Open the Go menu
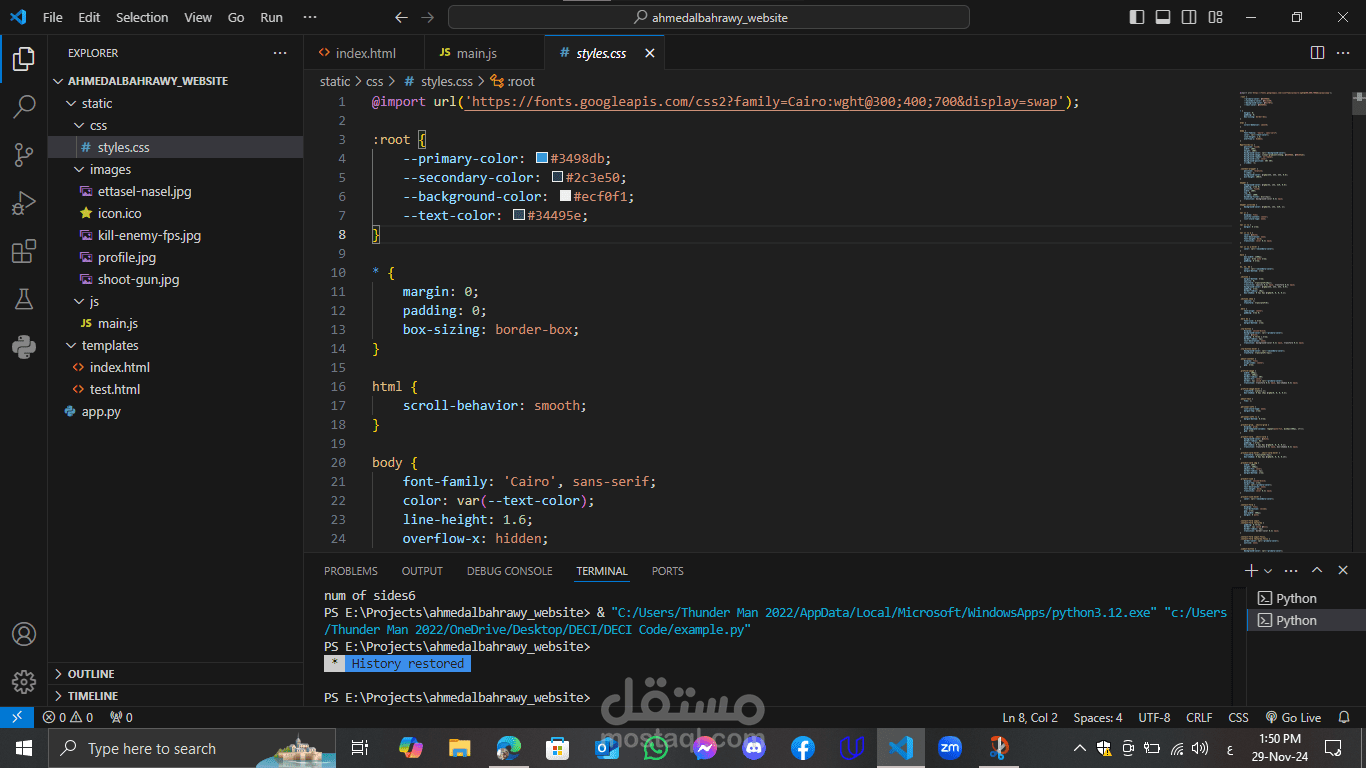 pos(236,17)
